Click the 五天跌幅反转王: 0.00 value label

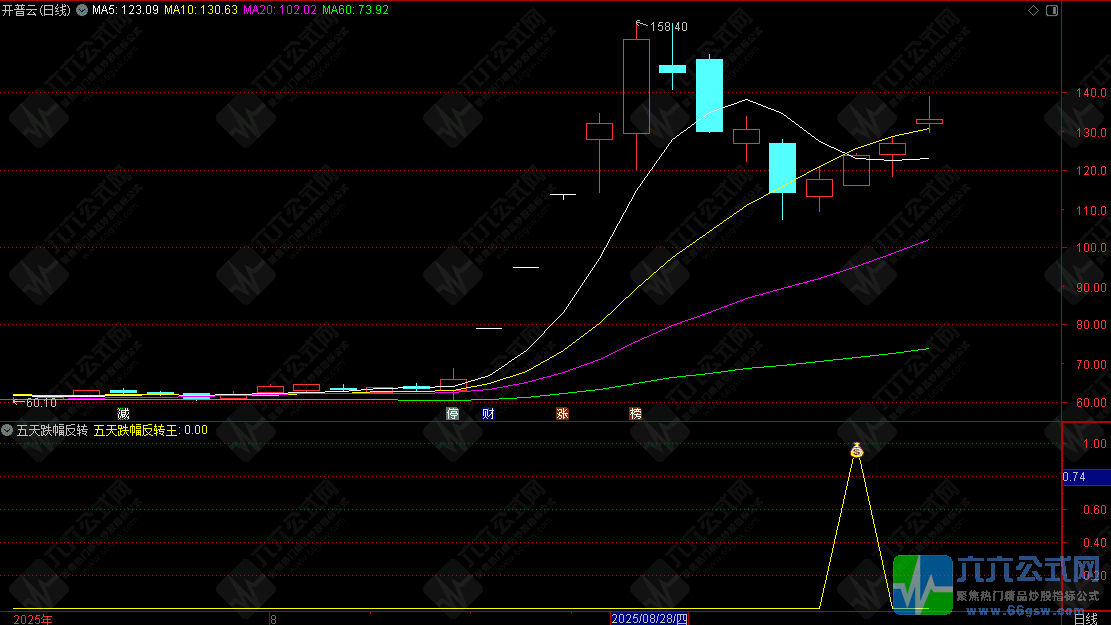(x=151, y=430)
